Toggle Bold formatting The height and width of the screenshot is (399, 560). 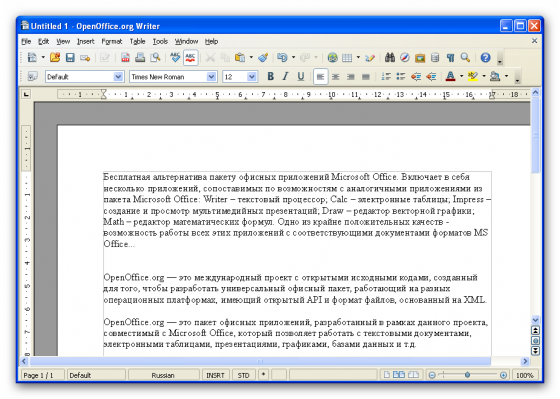271,76
